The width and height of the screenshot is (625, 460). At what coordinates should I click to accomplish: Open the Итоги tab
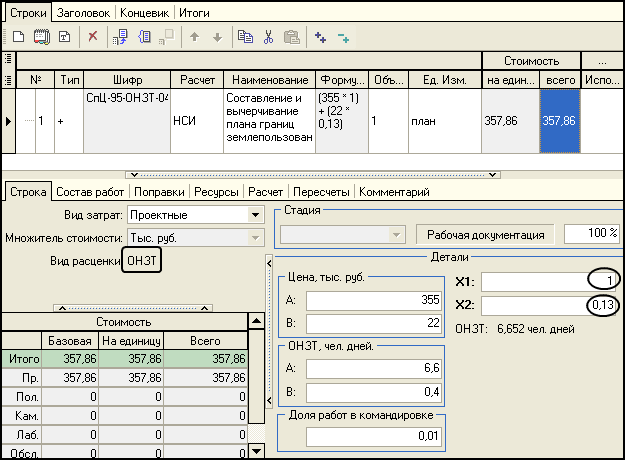pos(194,13)
